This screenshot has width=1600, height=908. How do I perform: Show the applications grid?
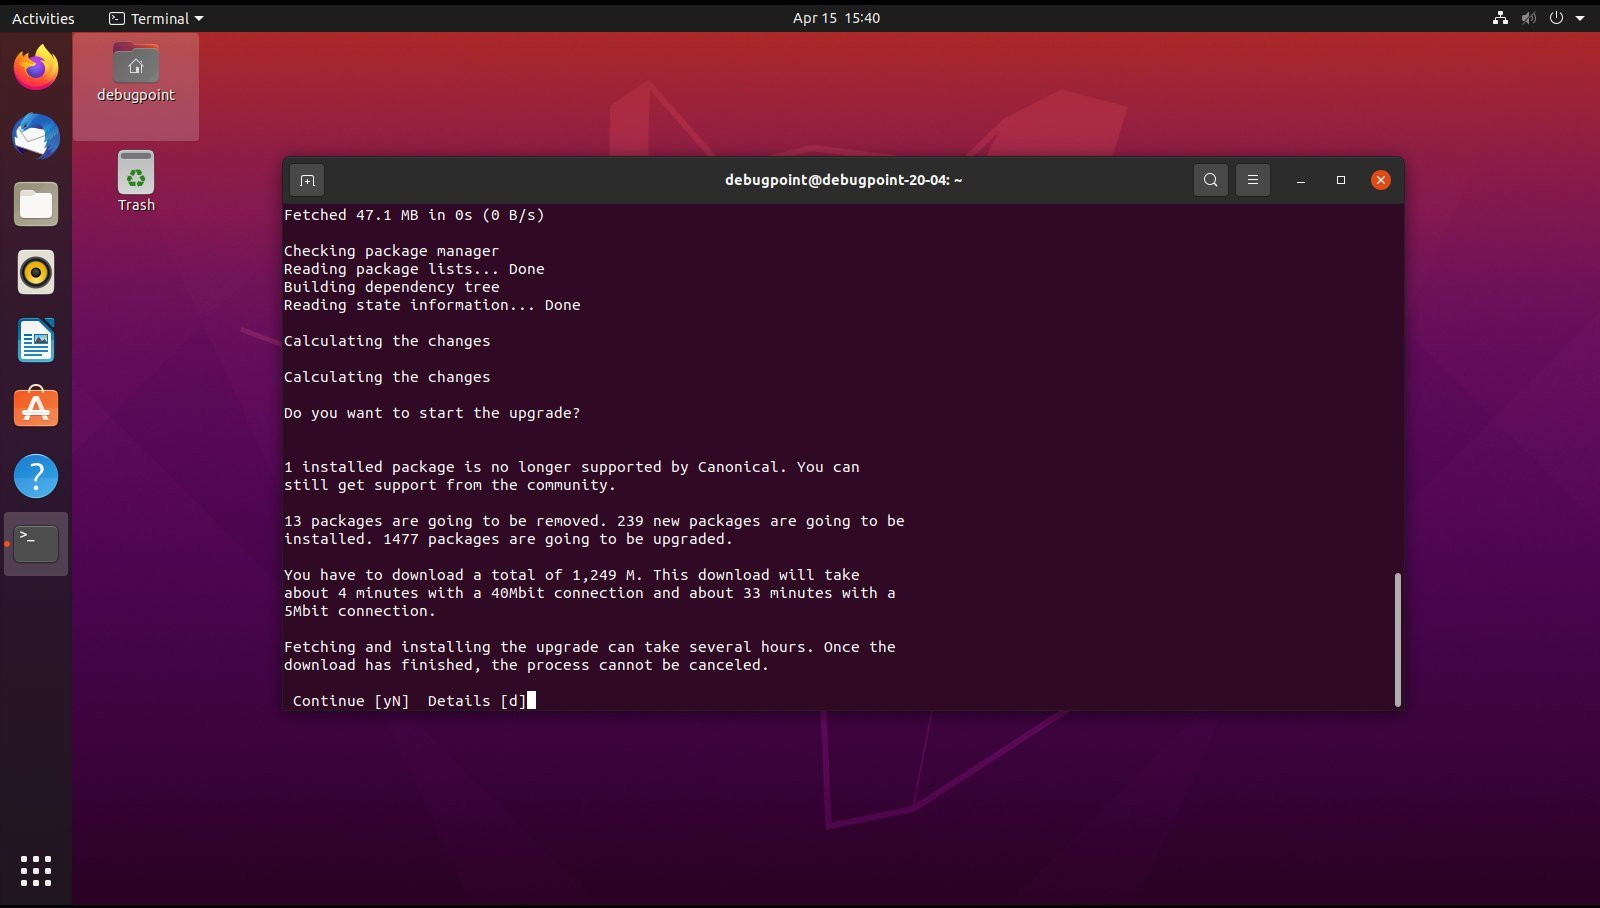(x=36, y=870)
